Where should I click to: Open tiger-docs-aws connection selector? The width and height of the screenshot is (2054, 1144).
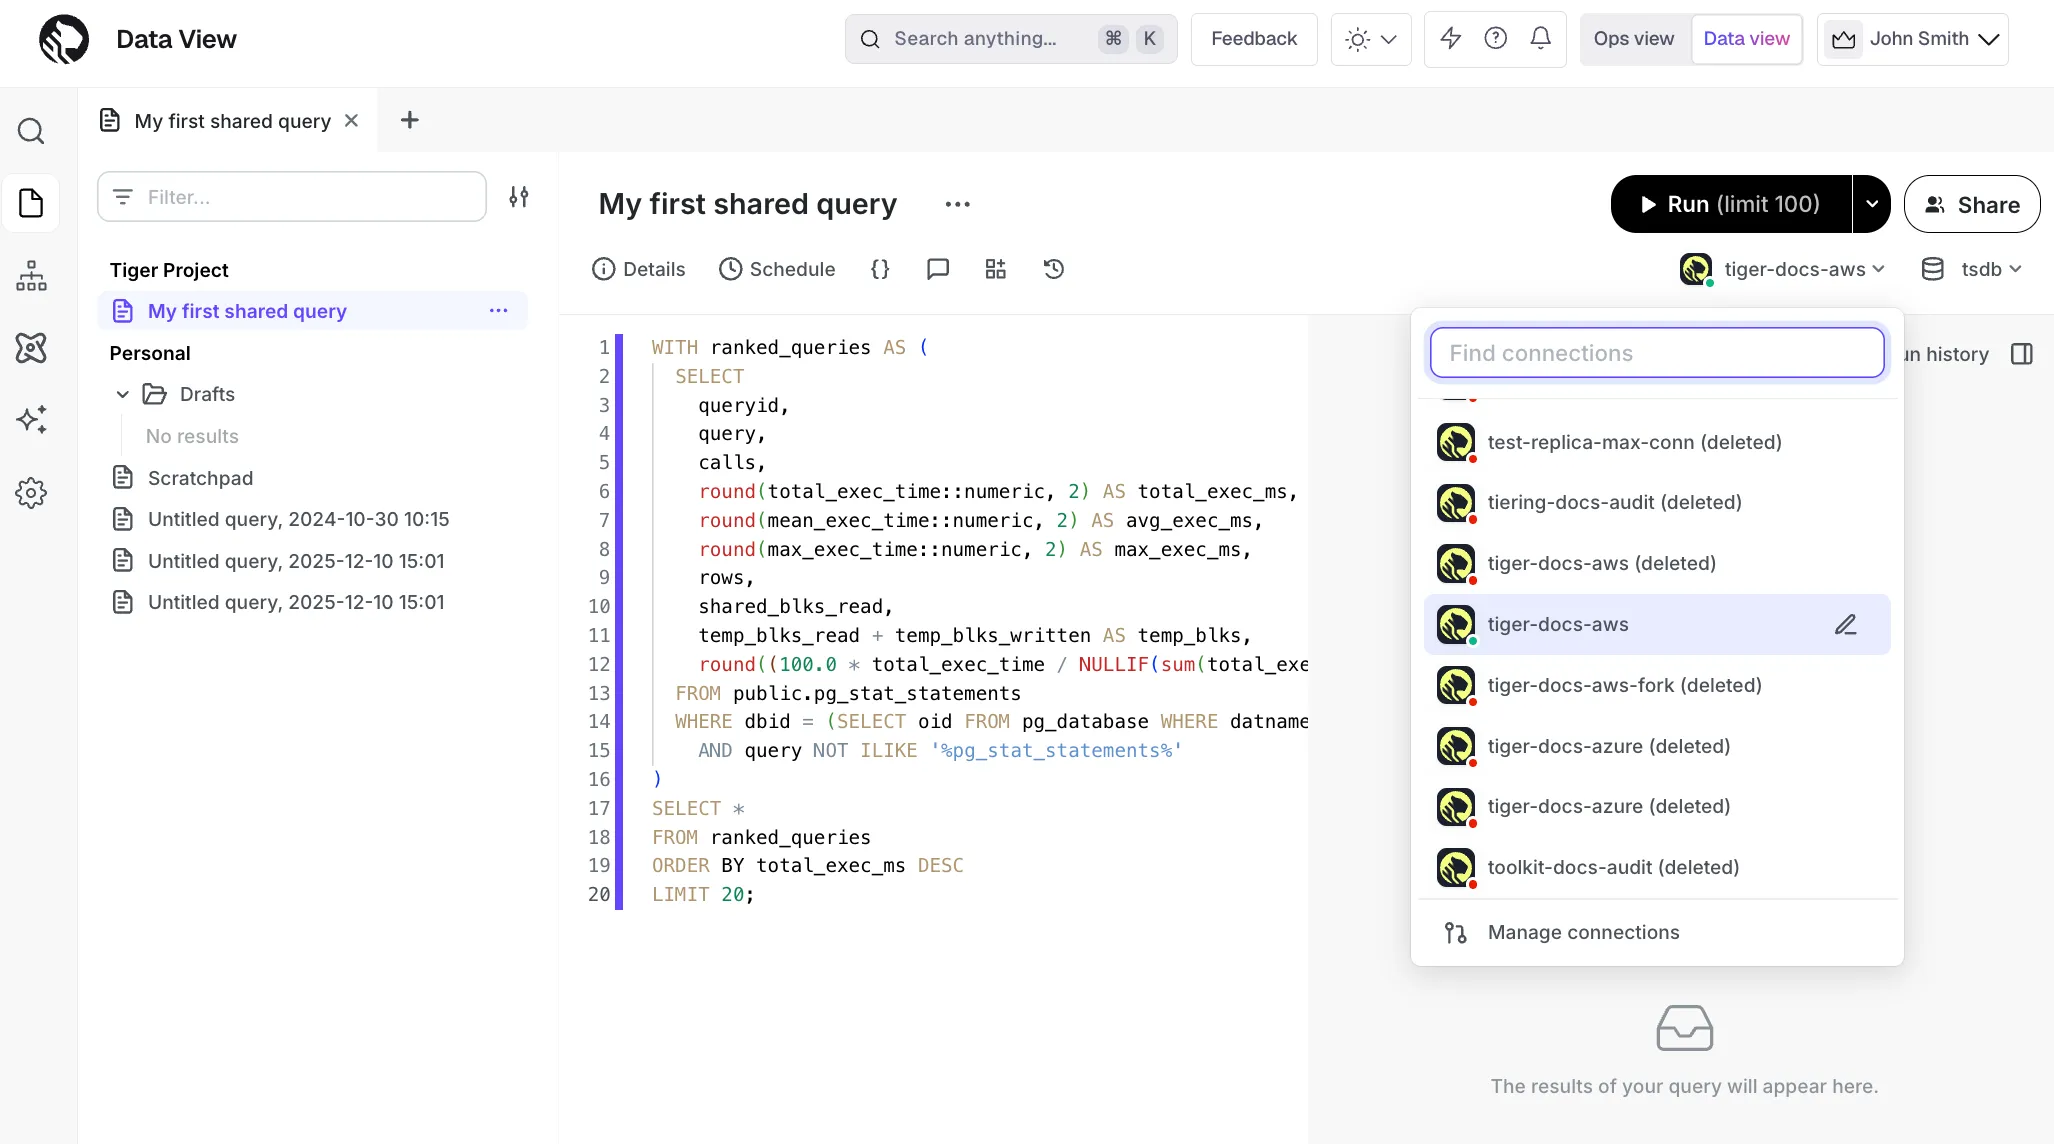tap(1782, 269)
